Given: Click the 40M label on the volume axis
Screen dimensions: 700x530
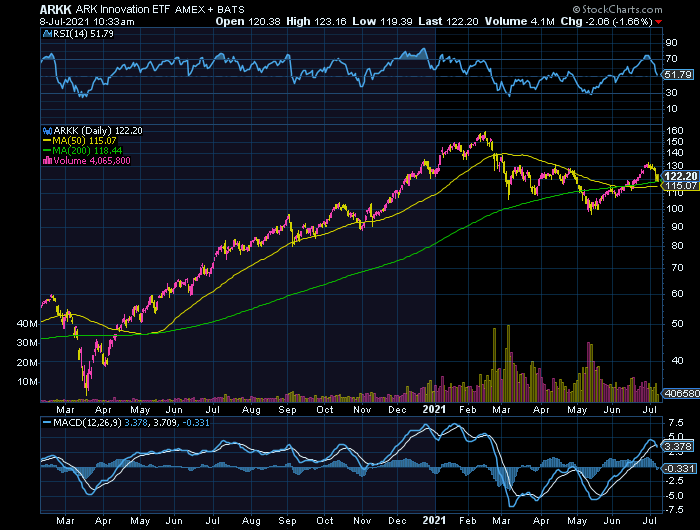Looking at the screenshot, I should [x=27, y=324].
